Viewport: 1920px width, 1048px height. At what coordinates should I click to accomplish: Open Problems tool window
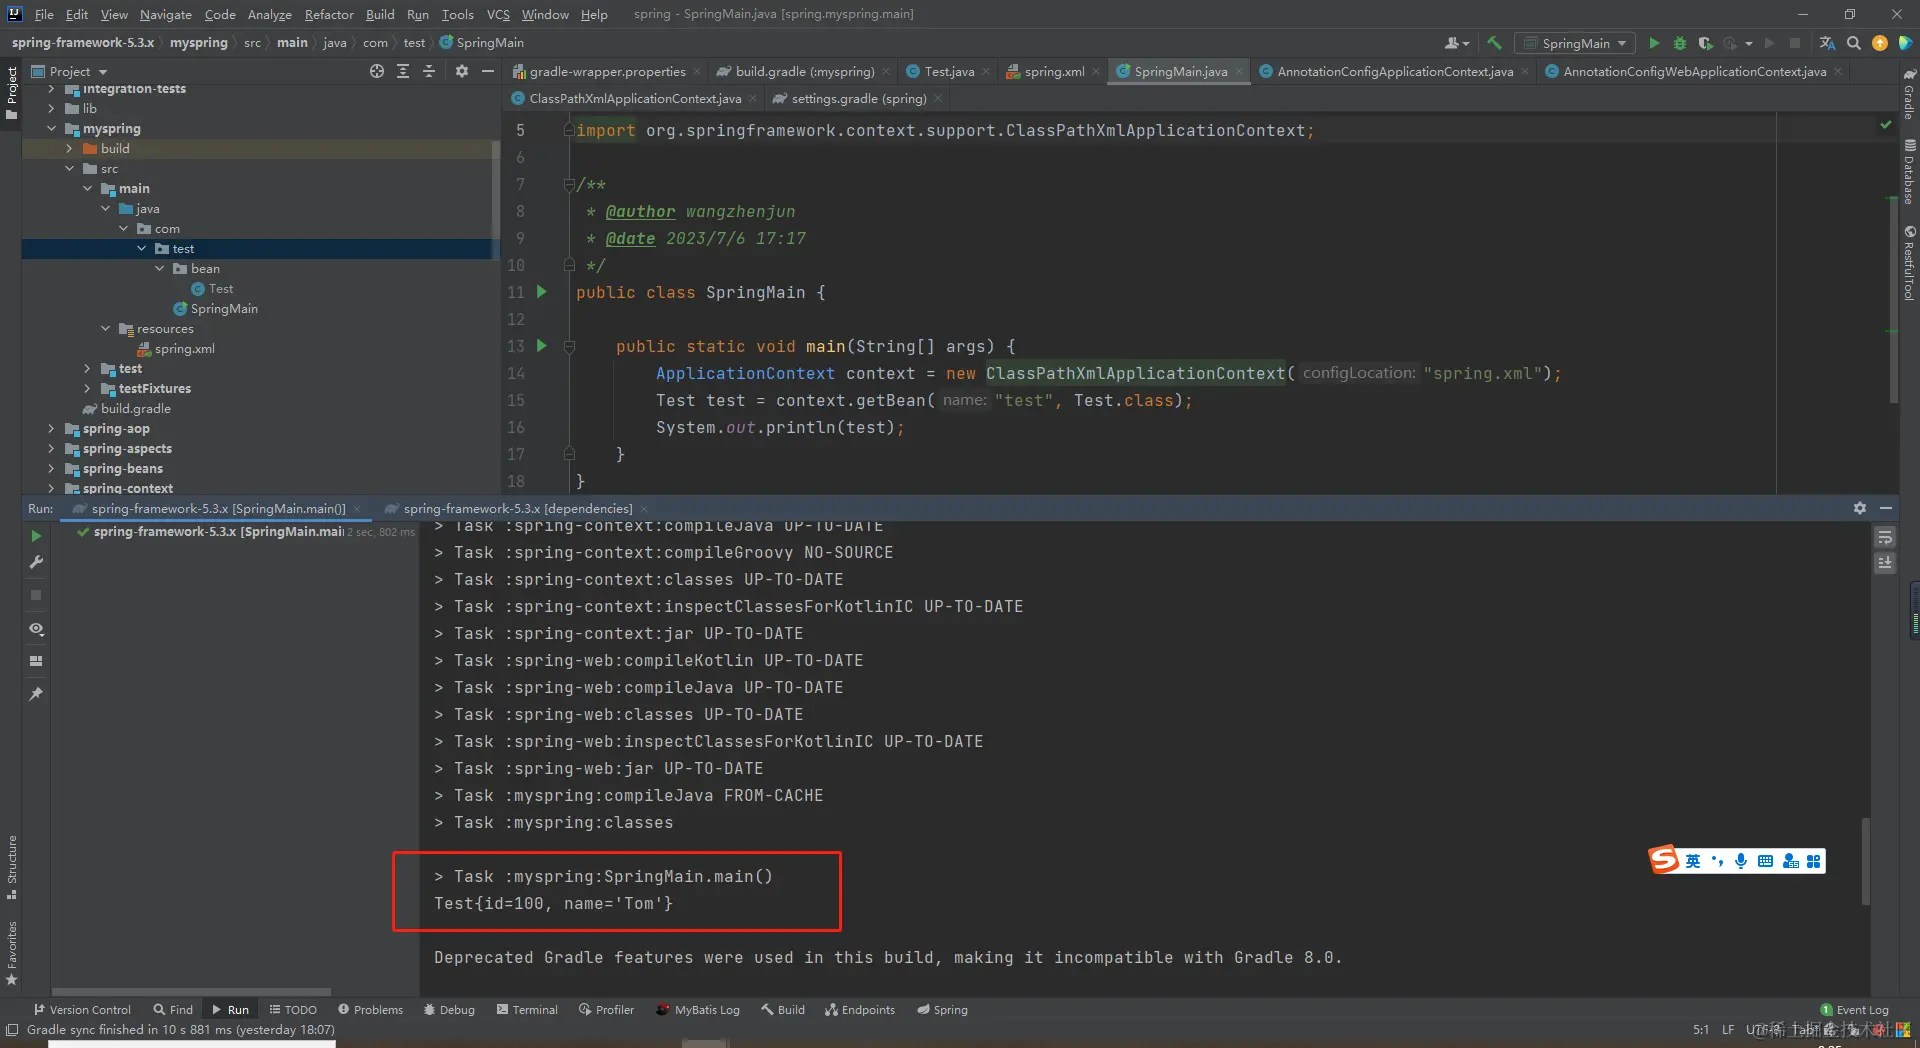(370, 1009)
